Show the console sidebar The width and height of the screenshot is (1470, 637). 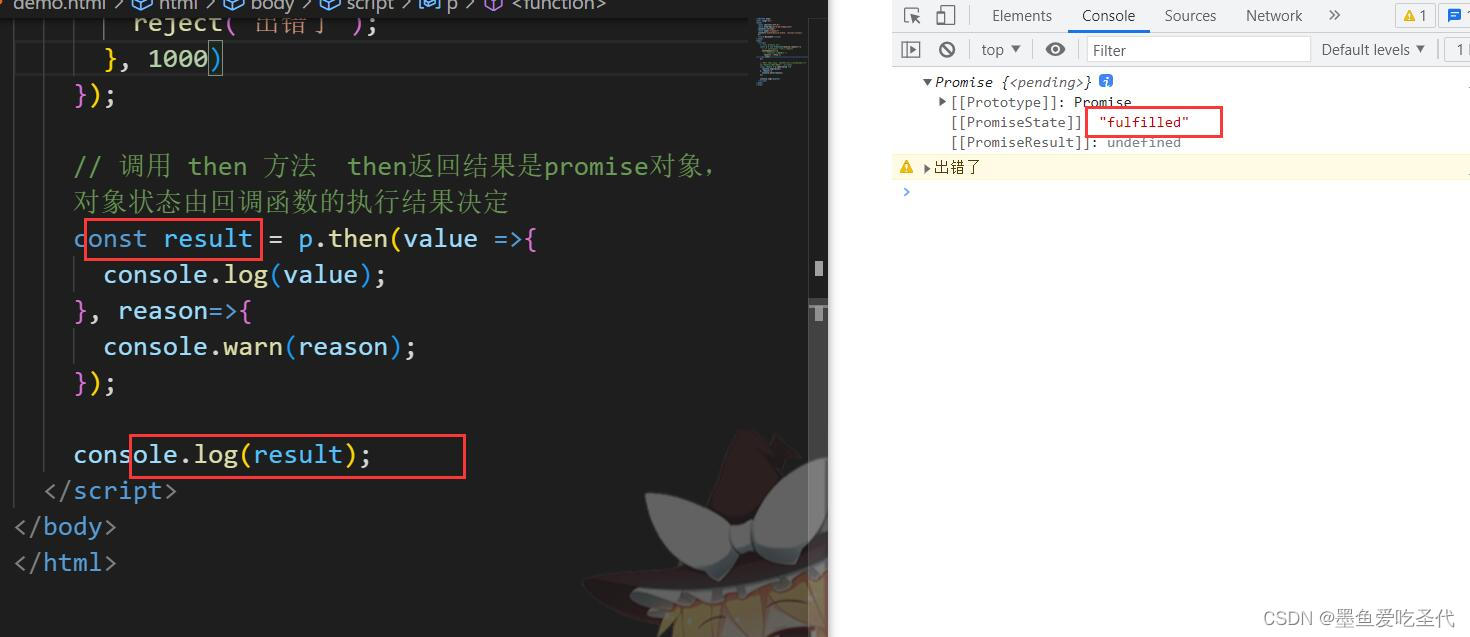910,49
